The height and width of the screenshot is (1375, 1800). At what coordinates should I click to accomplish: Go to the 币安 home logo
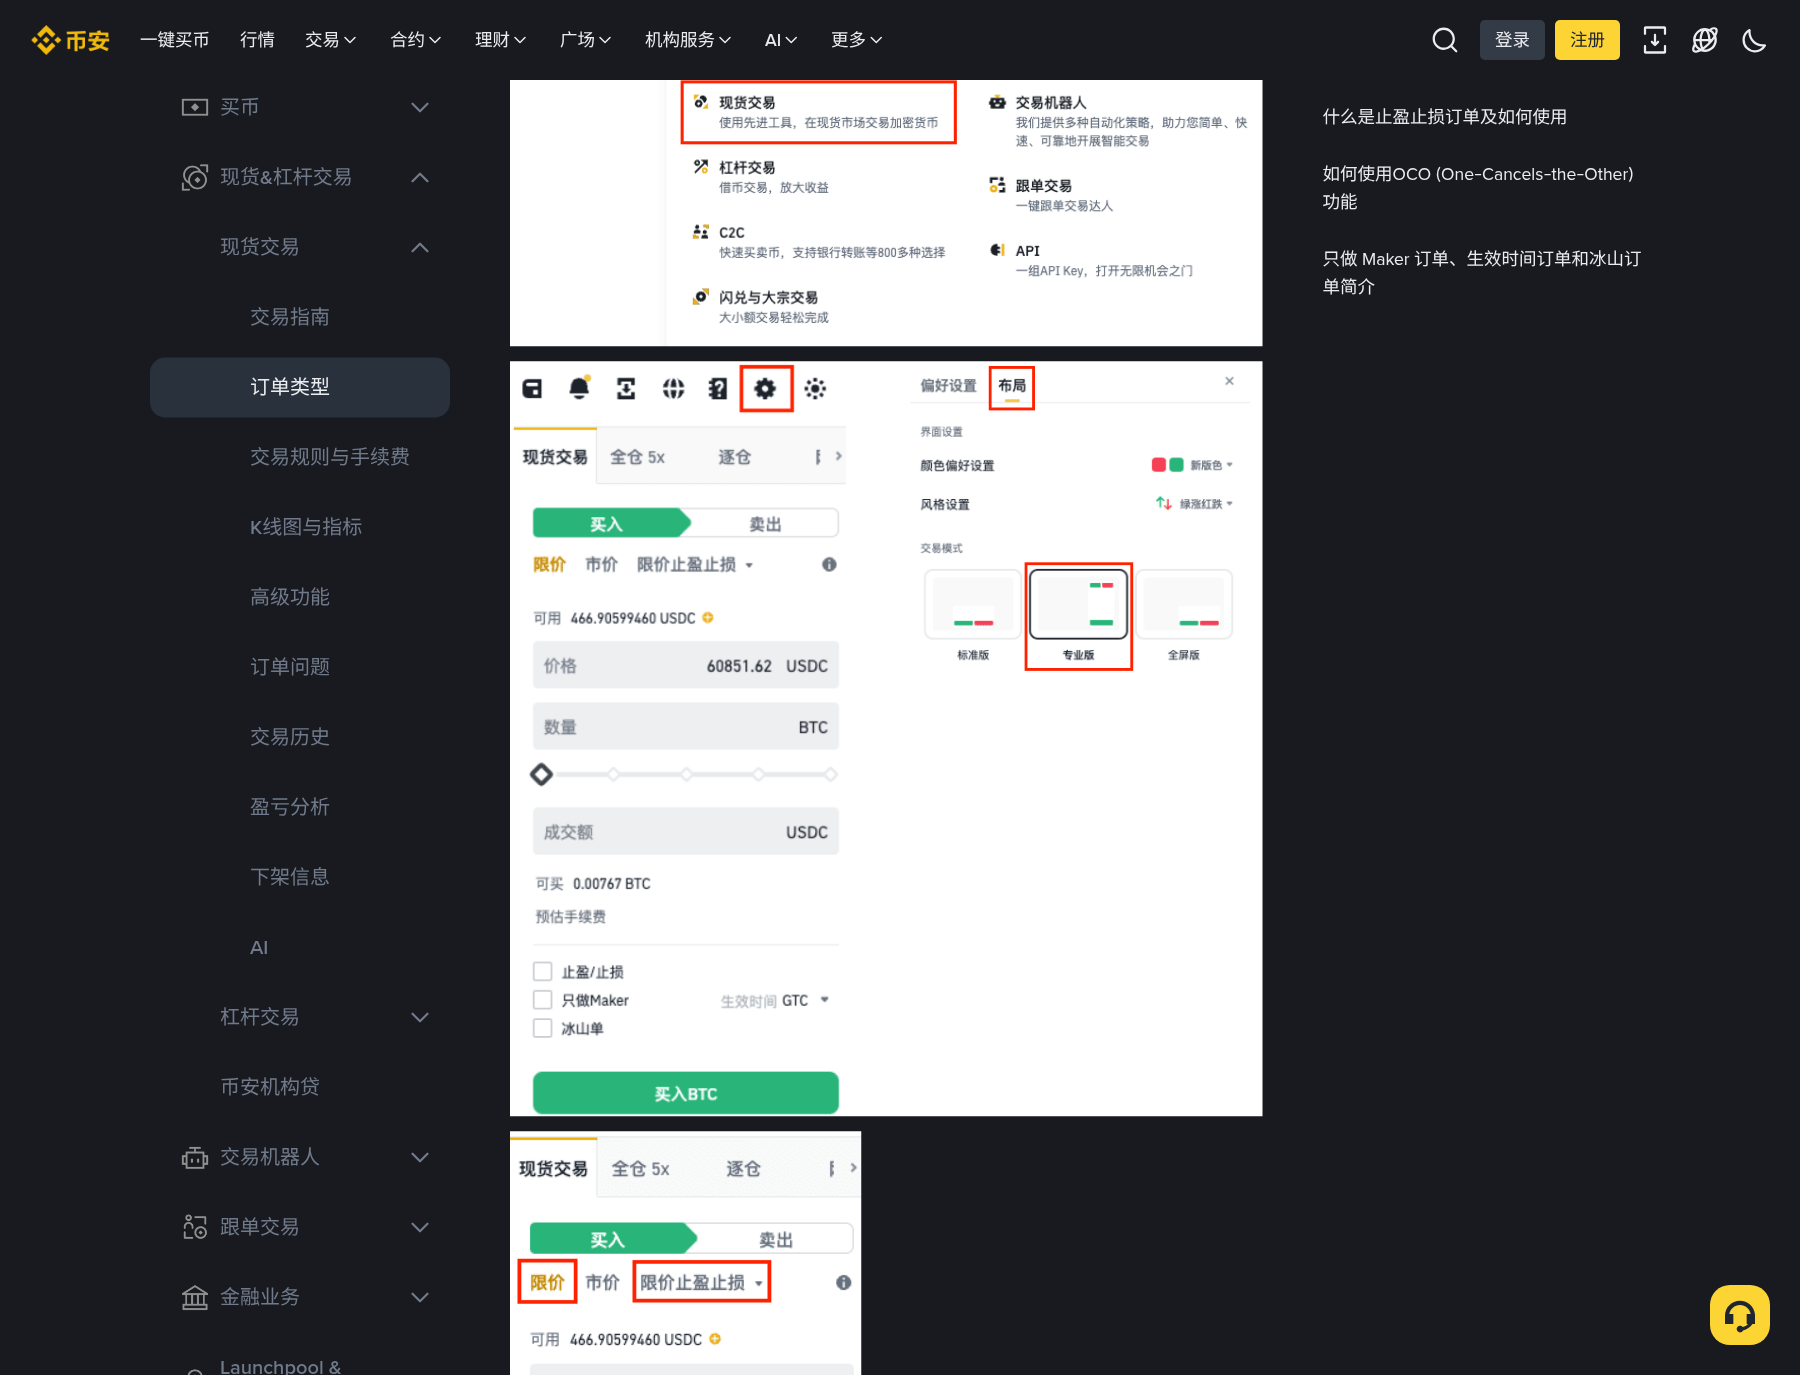pos(70,40)
